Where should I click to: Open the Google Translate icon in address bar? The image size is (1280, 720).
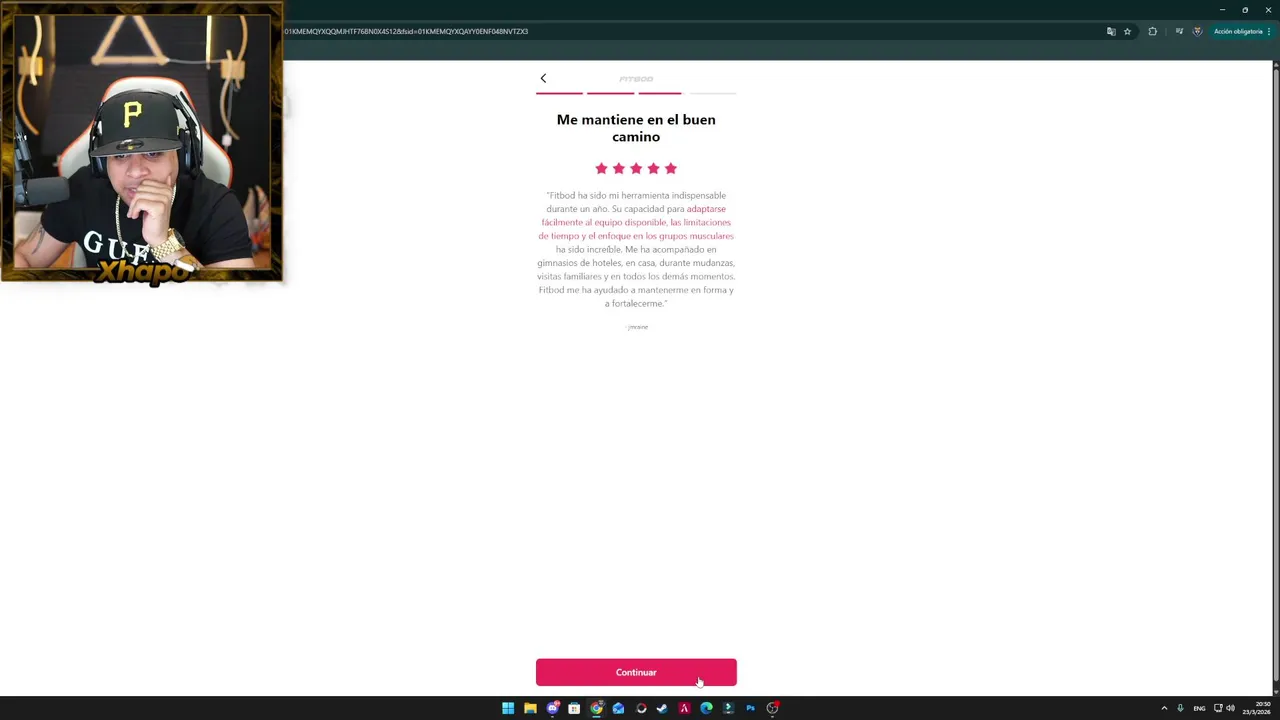(x=1111, y=31)
